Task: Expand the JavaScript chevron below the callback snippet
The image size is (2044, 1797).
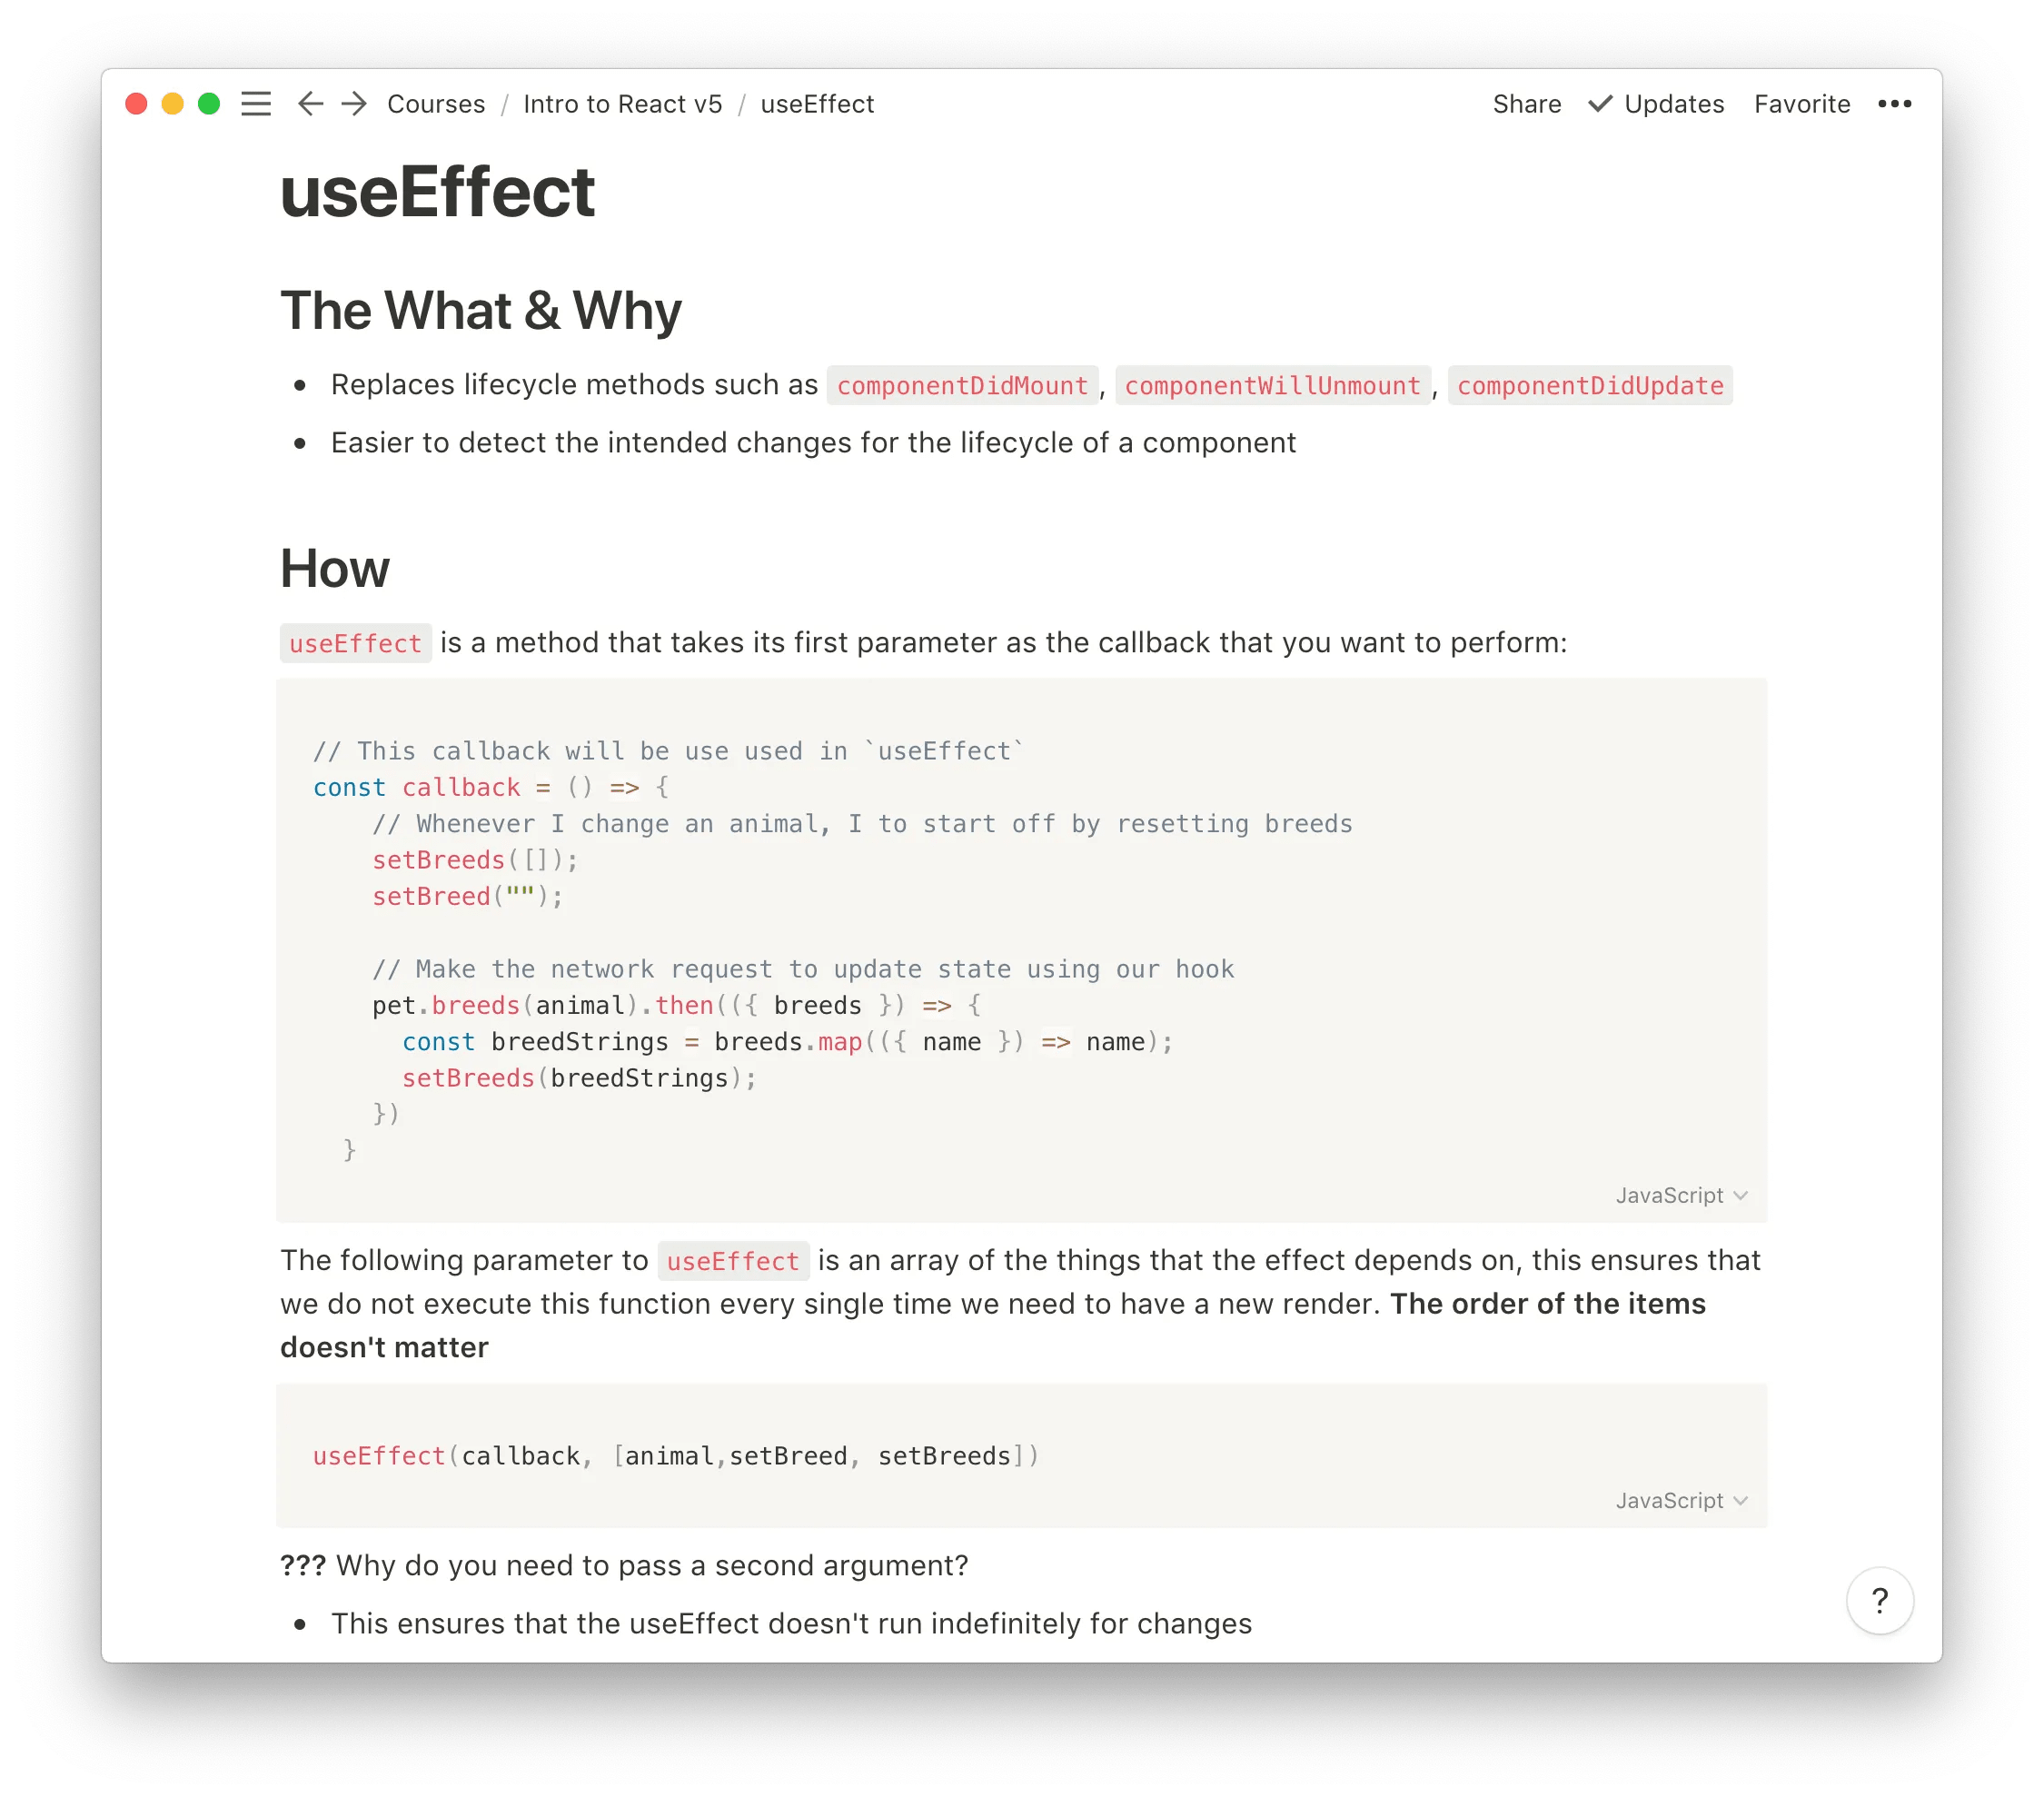Action: 1740,1194
